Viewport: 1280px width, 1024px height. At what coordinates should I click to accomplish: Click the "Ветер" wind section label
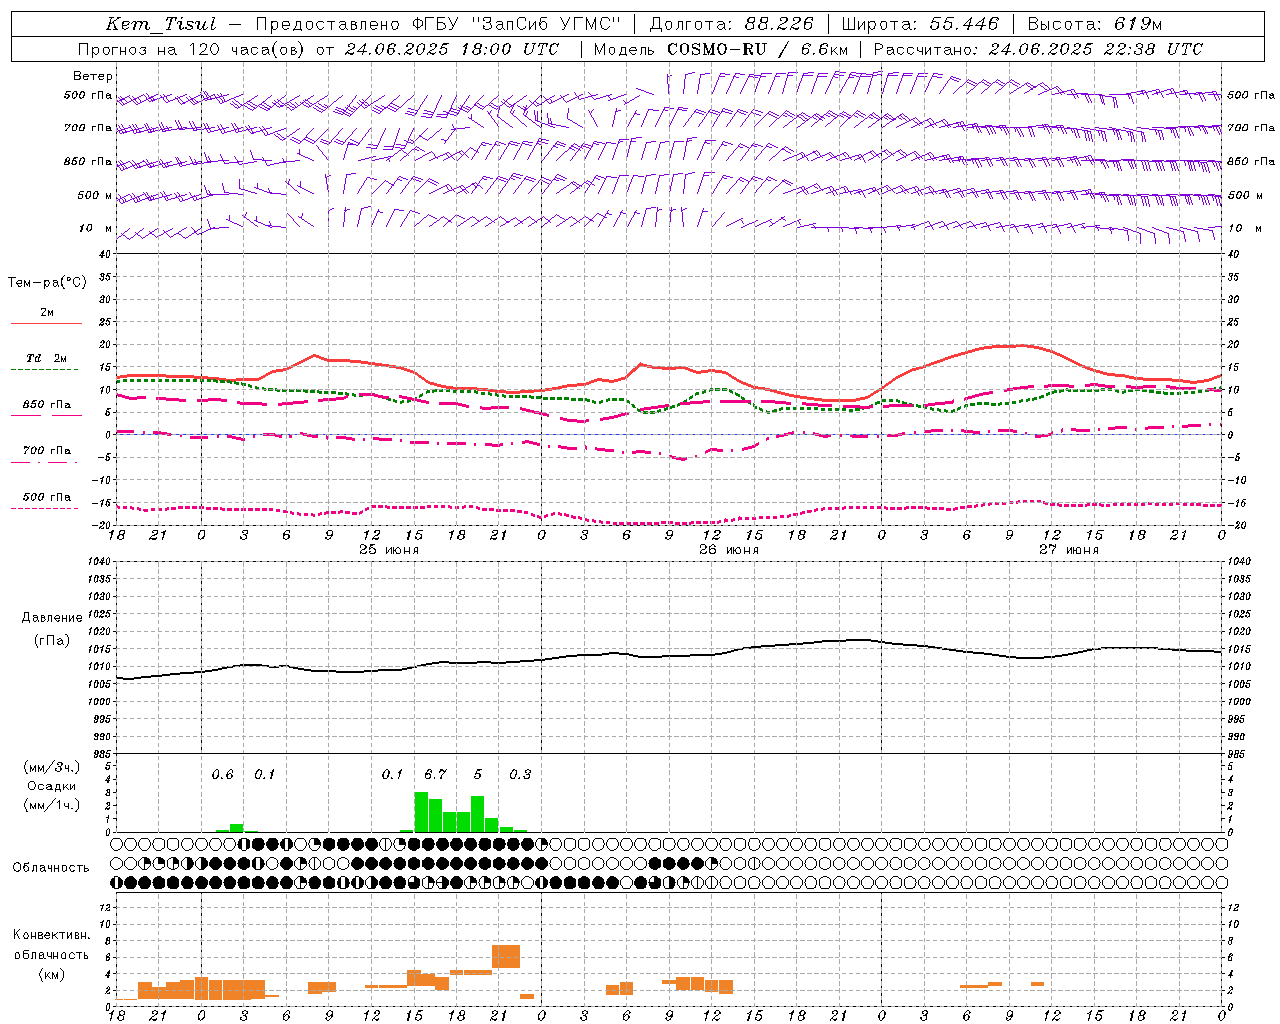coord(93,76)
